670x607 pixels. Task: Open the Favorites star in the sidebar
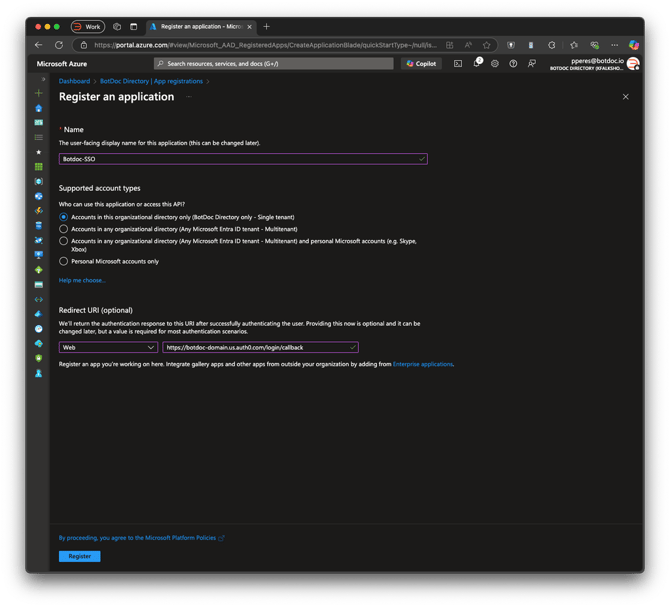[x=38, y=152]
